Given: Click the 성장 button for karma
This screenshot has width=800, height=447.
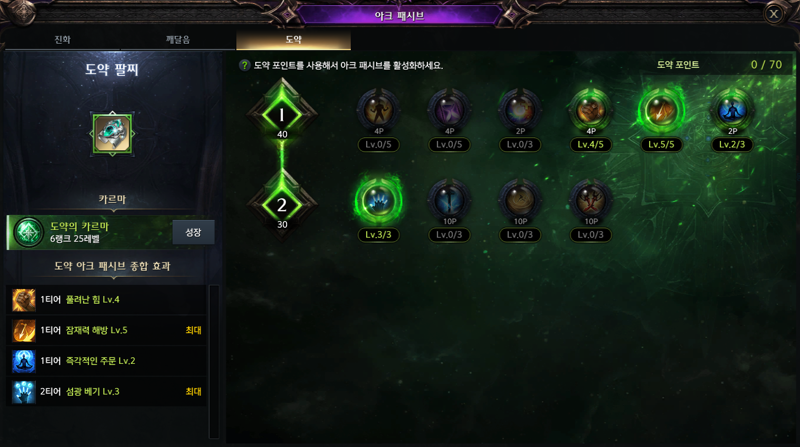Looking at the screenshot, I should click(x=193, y=232).
